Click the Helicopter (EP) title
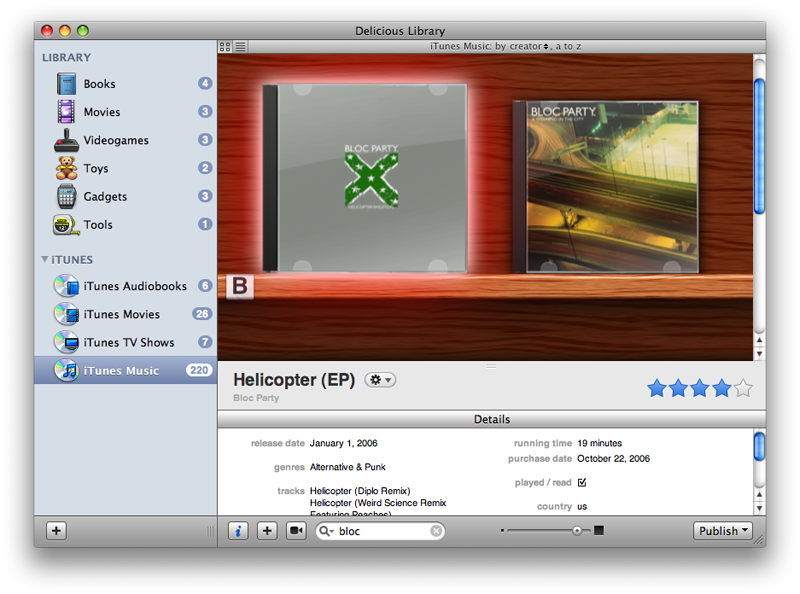800x594 pixels. click(x=294, y=380)
